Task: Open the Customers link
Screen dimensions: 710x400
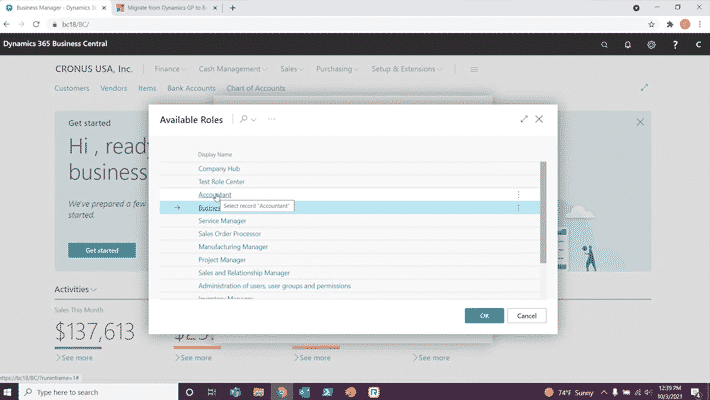Action: point(72,88)
